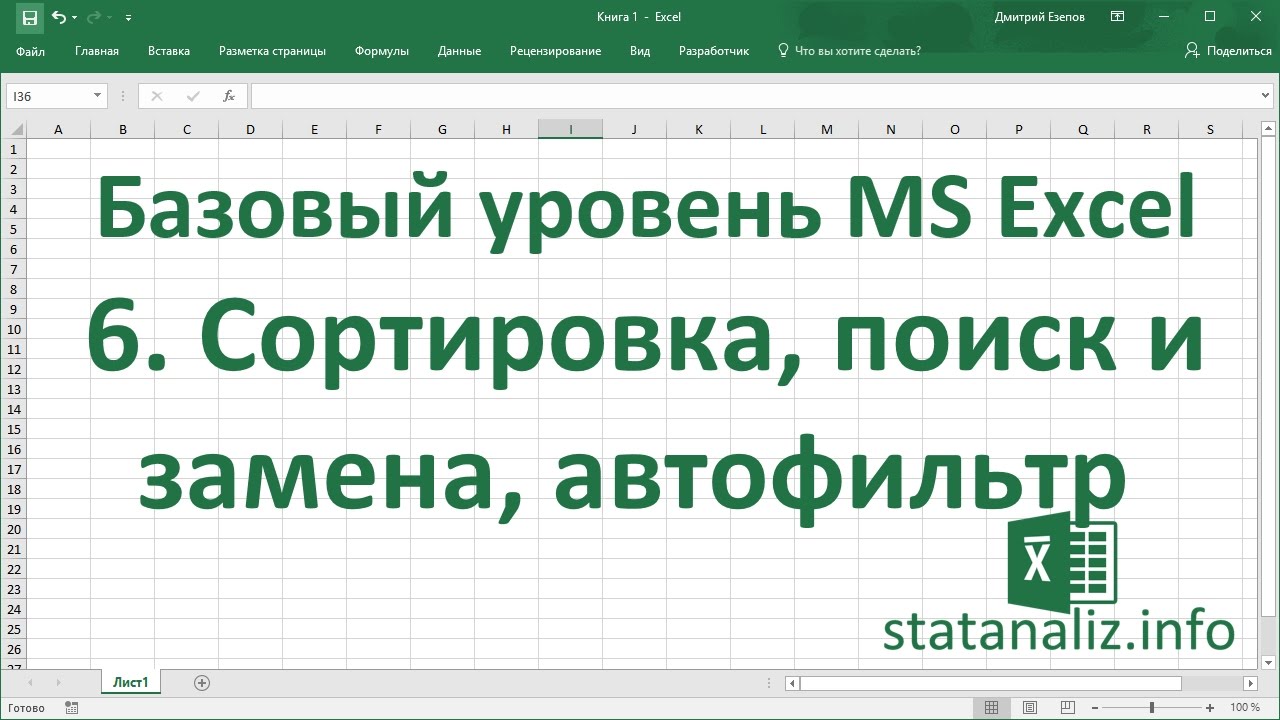This screenshot has width=1280, height=720.
Task: Click inside the Name Box showing I36
Action: pos(50,96)
